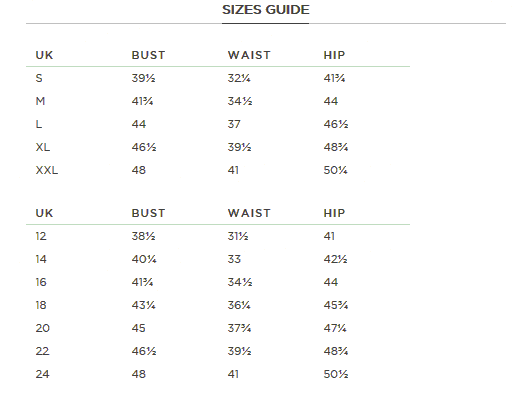Select the size XL row label

43,147
